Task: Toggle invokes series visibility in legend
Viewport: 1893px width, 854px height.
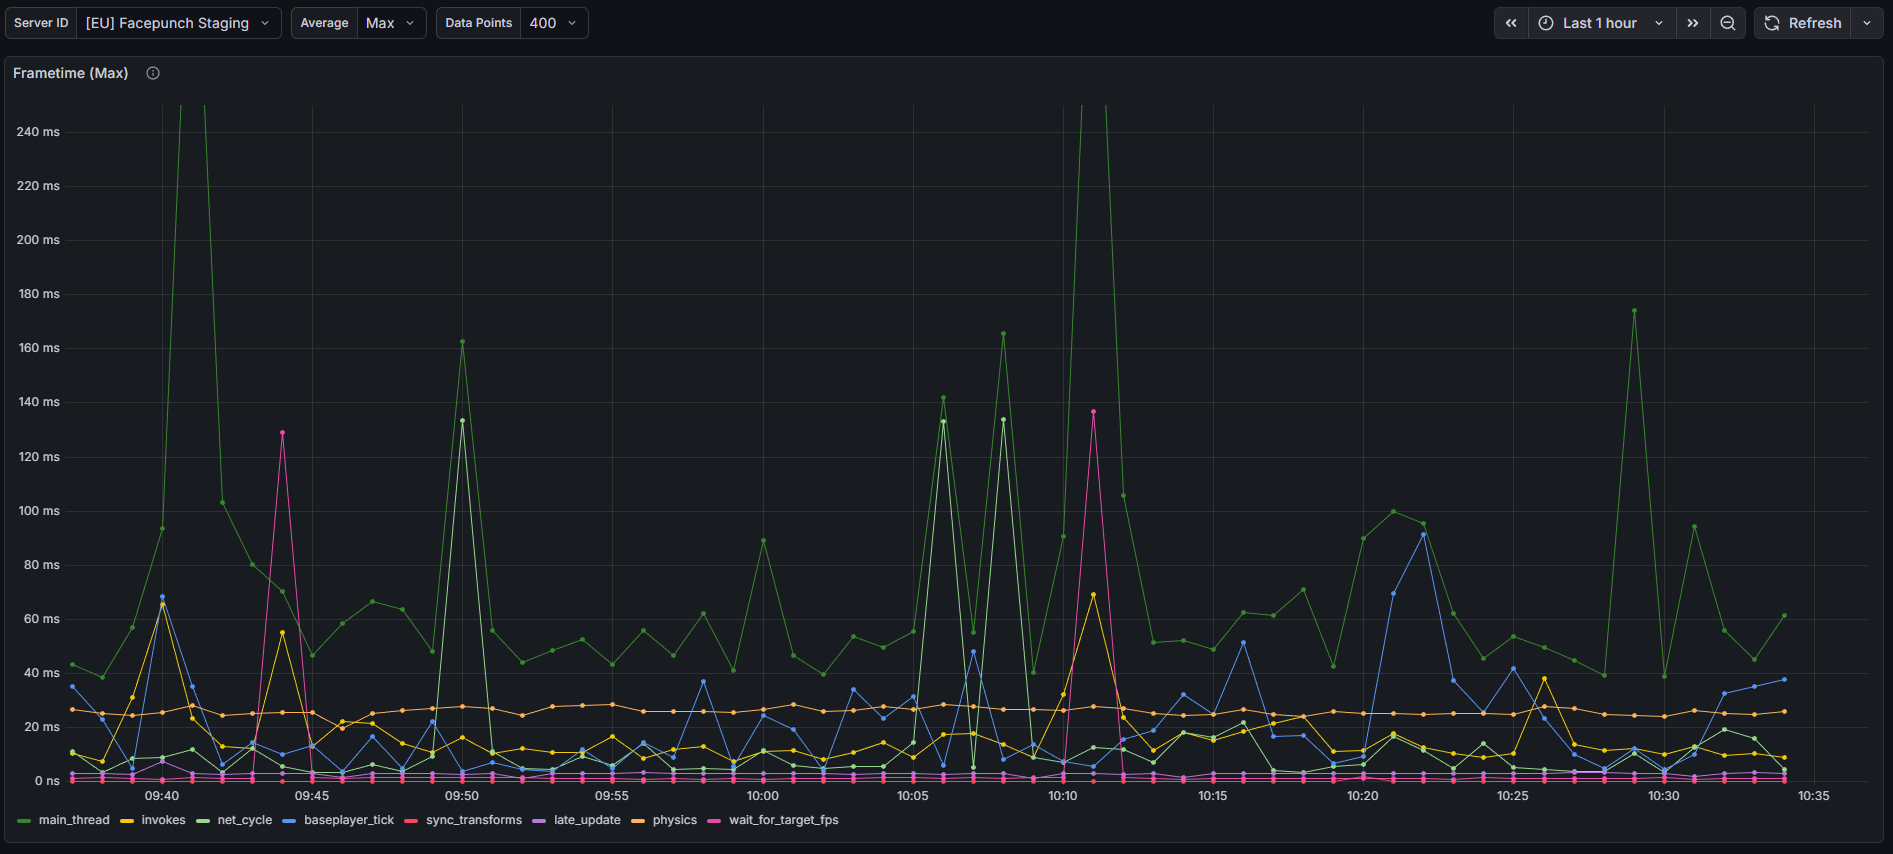Action: pos(163,820)
